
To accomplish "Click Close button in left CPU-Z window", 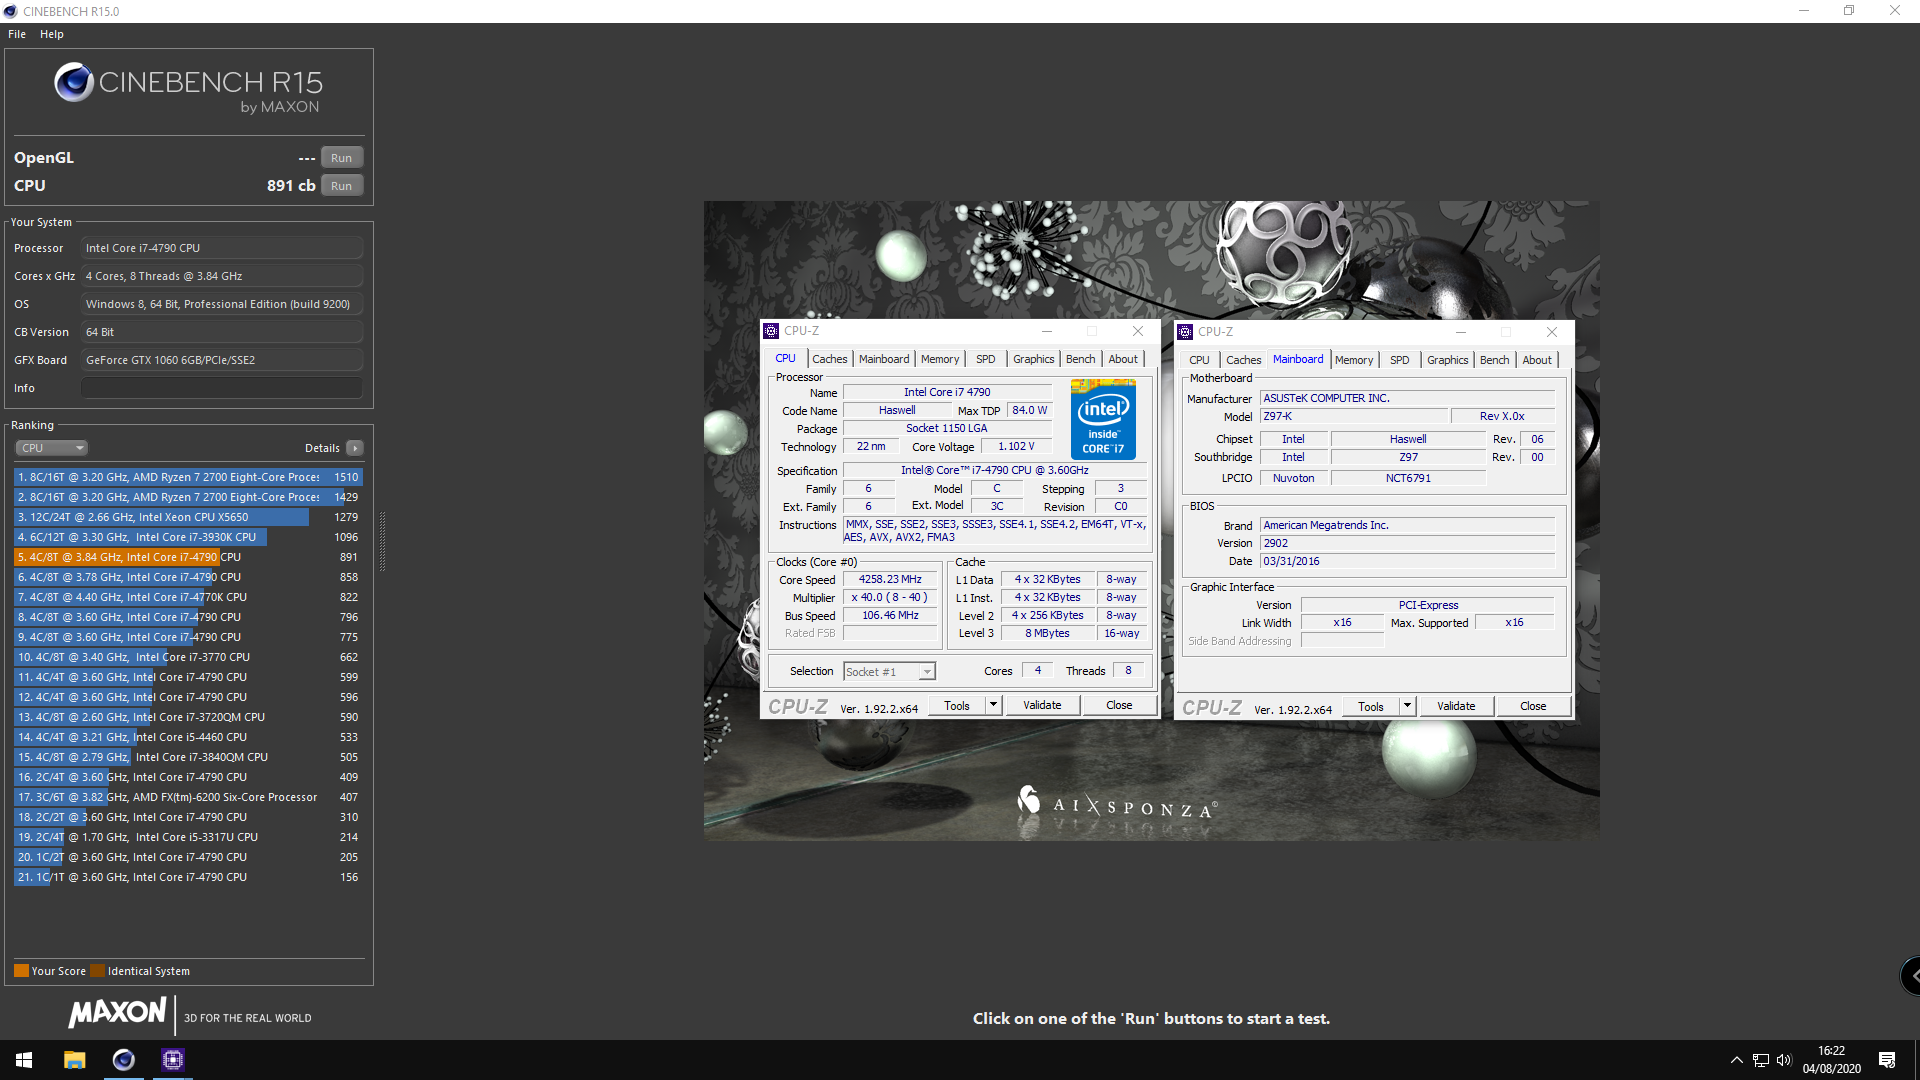I will click(1119, 705).
